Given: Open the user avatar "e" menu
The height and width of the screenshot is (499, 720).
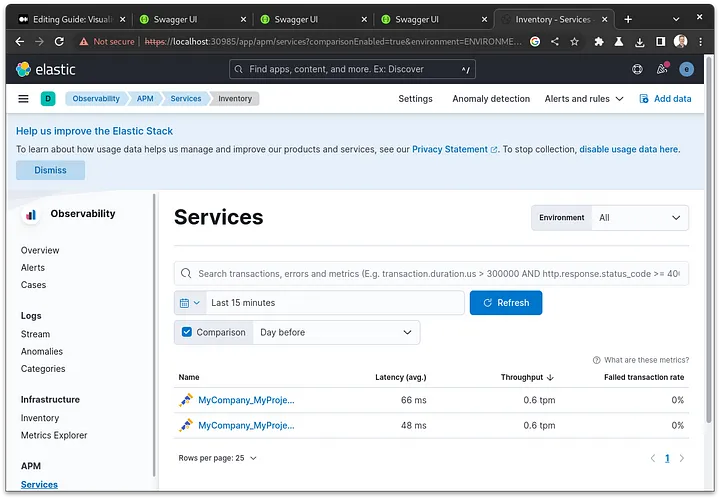Looking at the screenshot, I should pos(686,69).
